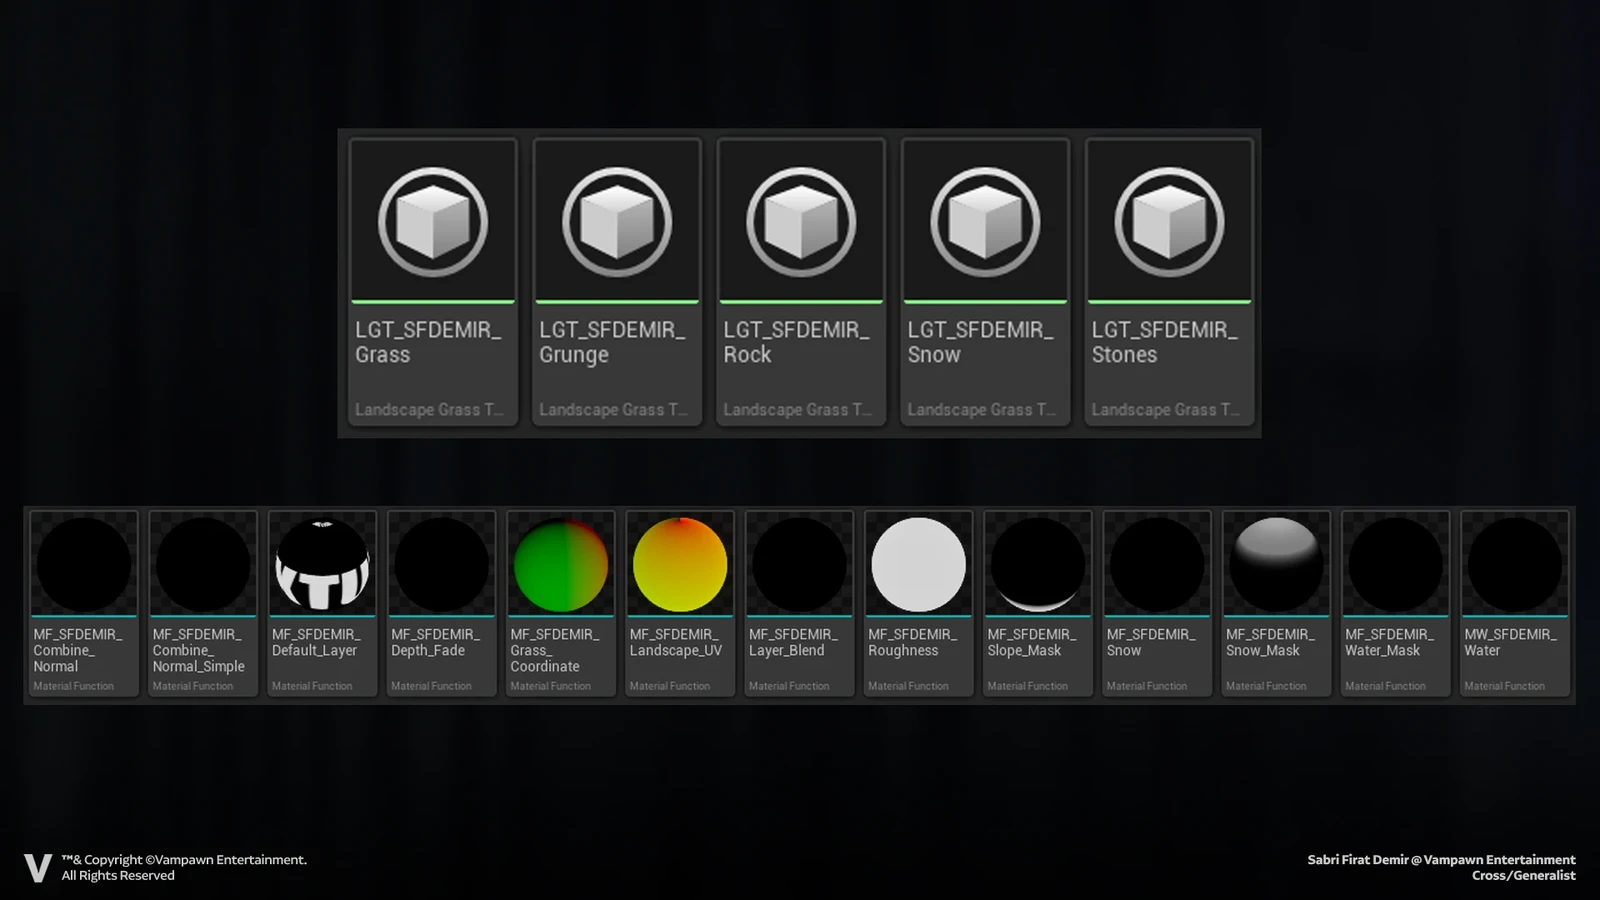
Task: Pick the Depth_Fade material function thumbnail
Action: click(441, 565)
